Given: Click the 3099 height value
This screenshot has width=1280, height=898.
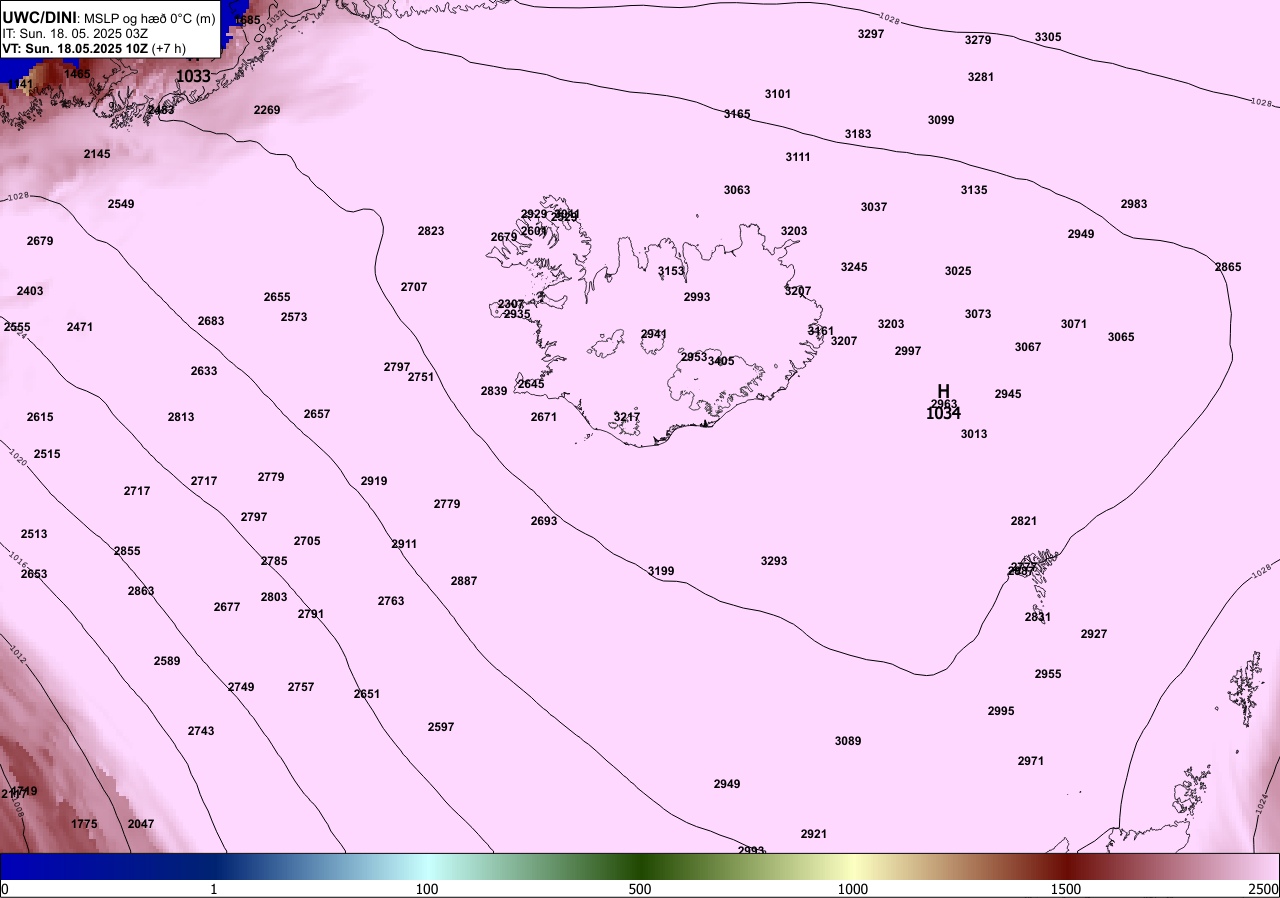Looking at the screenshot, I should (941, 120).
